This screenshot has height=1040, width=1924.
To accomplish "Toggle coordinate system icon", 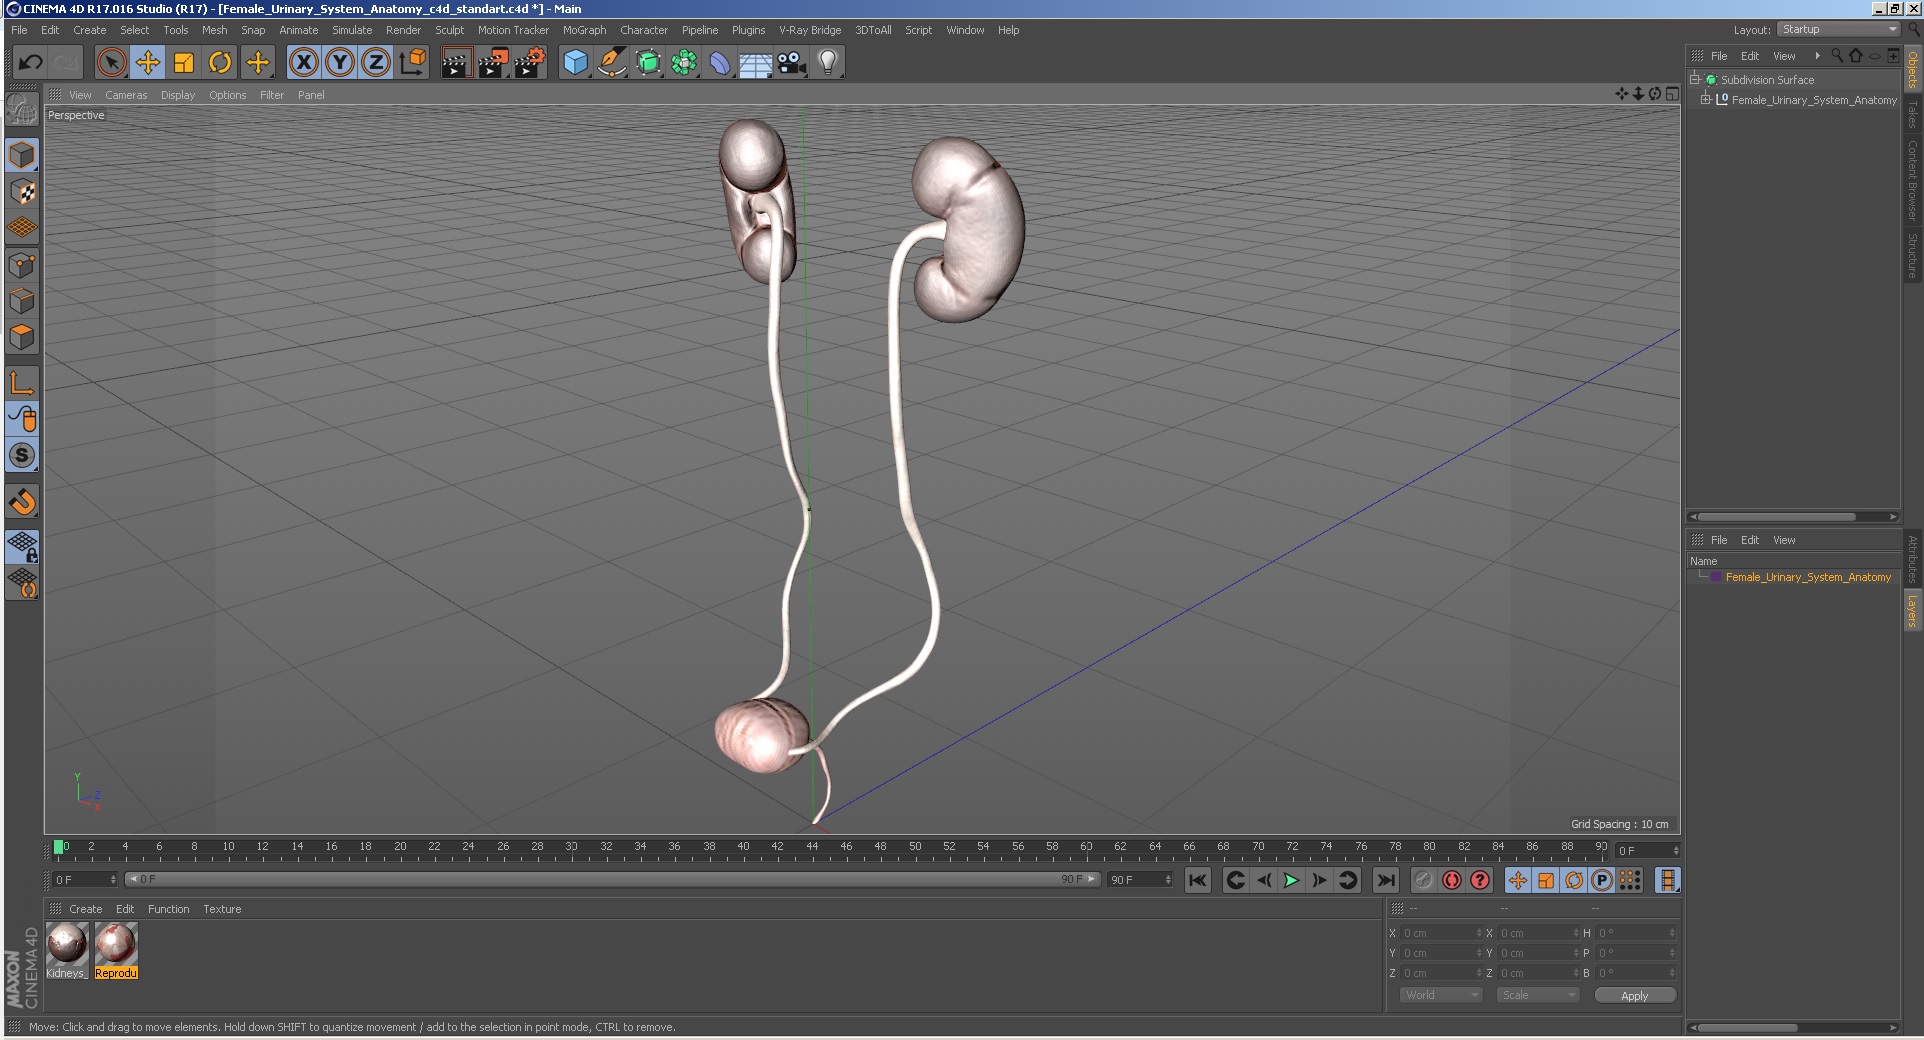I will click(412, 63).
